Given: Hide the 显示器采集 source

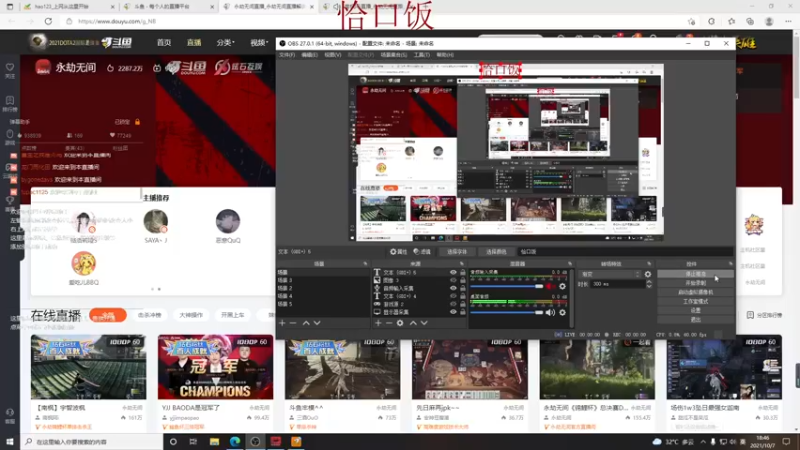Looking at the screenshot, I should point(453,312).
